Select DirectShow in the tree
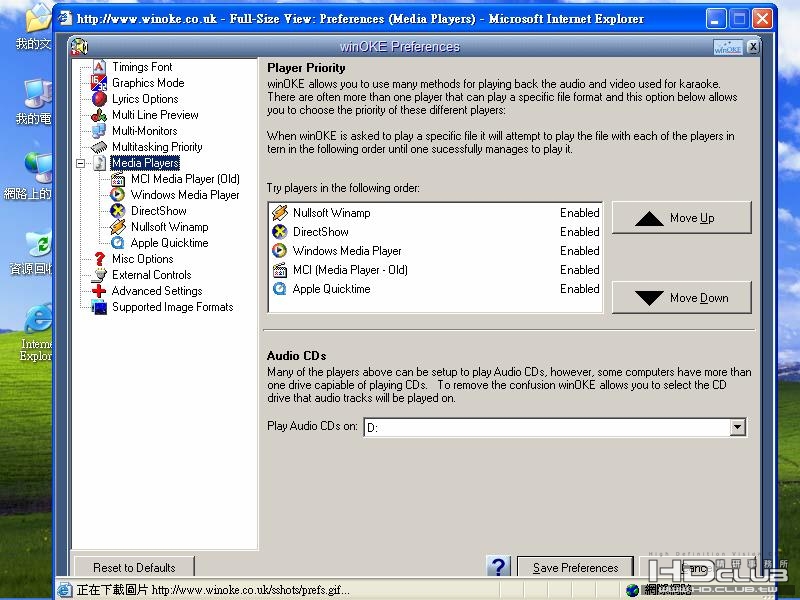 click(159, 211)
